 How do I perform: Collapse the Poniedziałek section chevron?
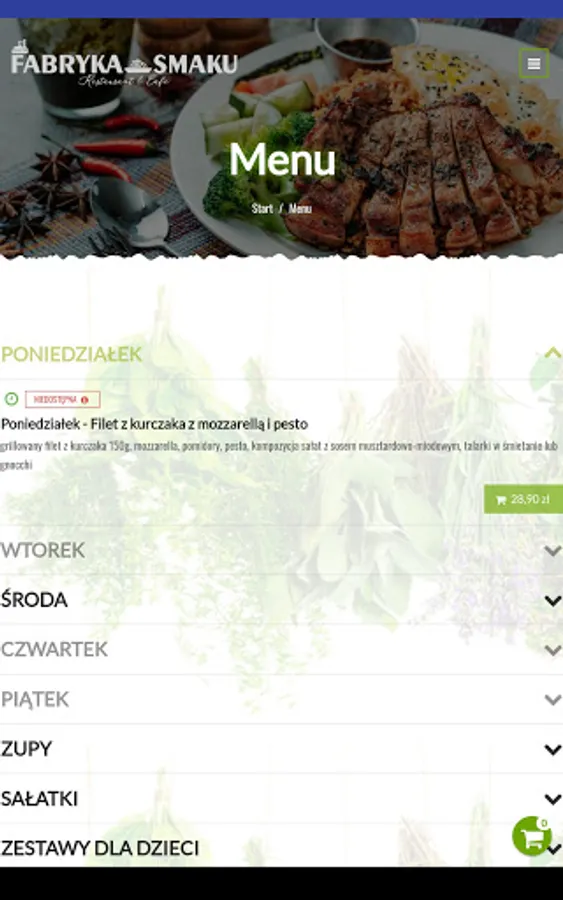coord(553,353)
